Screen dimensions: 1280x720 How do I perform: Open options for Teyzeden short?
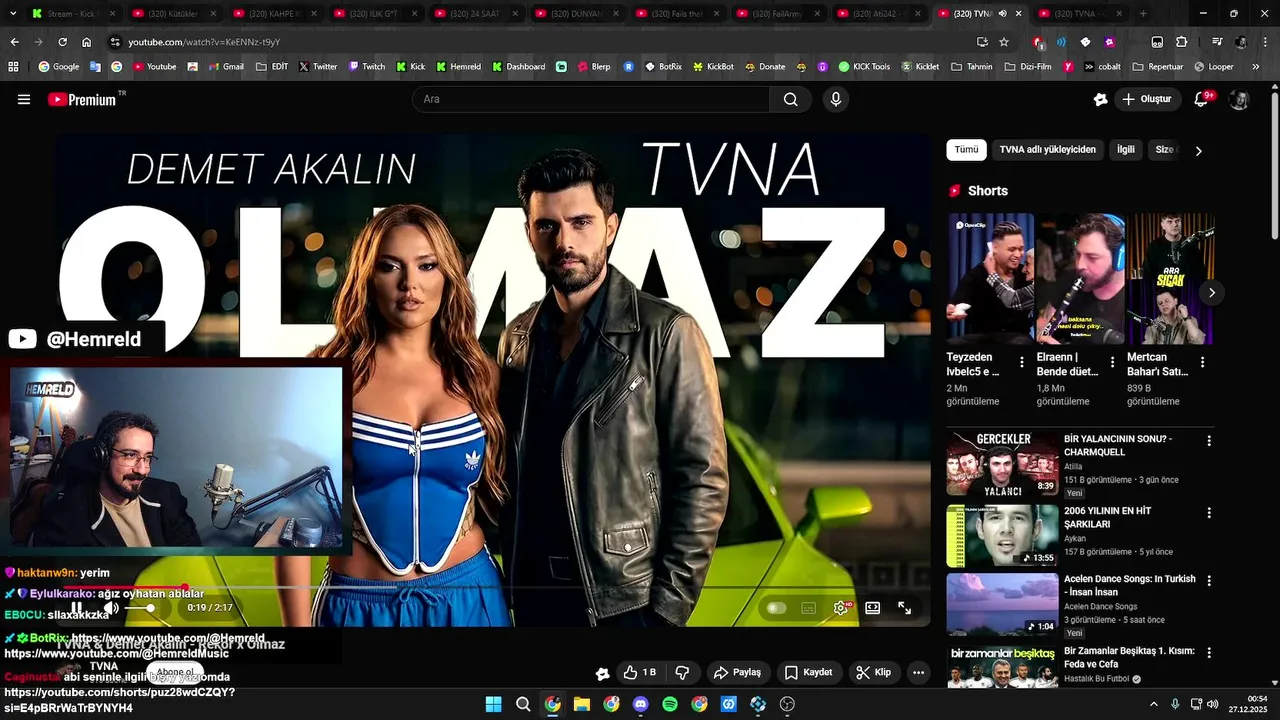[x=1022, y=362]
